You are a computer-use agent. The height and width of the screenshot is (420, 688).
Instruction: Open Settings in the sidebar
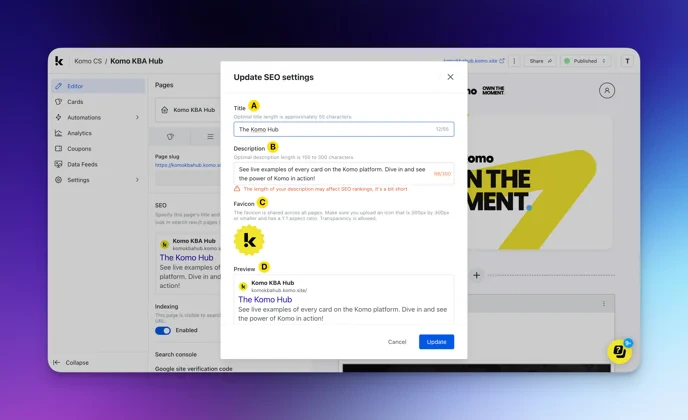98,180
